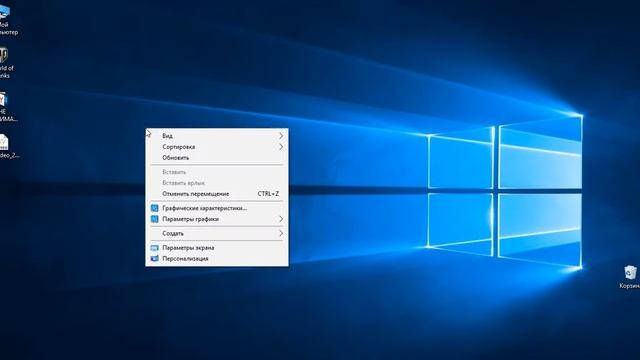Open Персонализация from context menu
Image resolution: width=640 pixels, height=360 pixels.
coord(217,259)
